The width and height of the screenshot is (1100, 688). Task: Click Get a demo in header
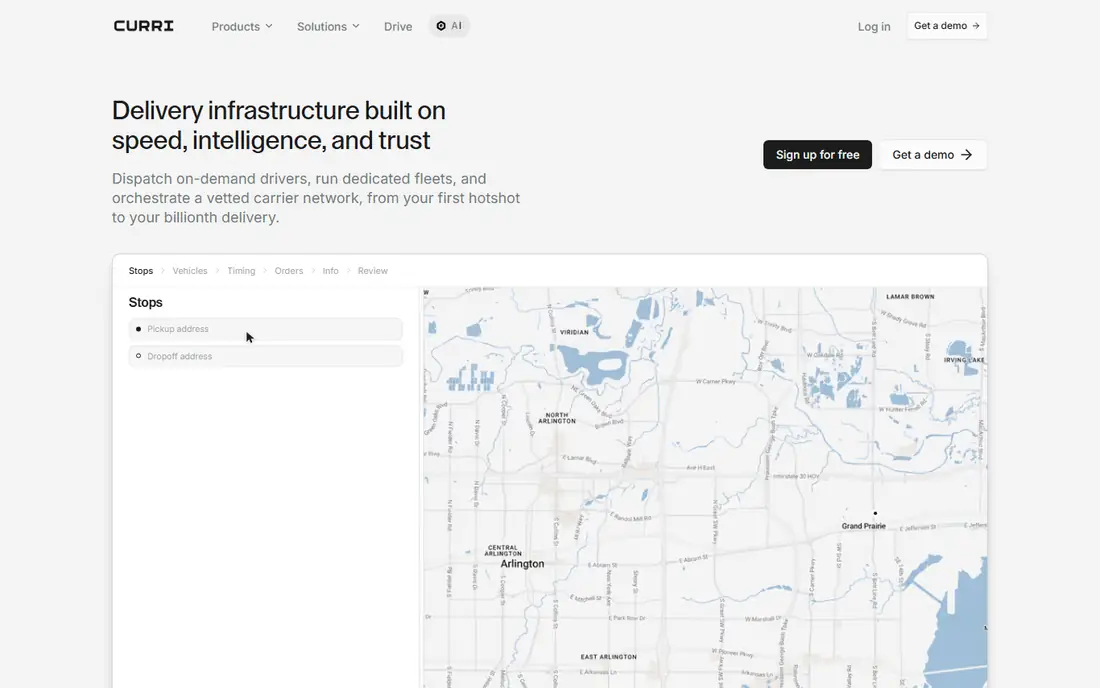point(946,26)
